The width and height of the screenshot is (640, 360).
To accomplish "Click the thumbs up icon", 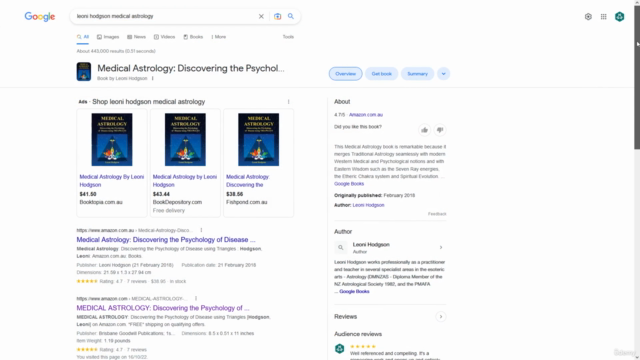I will (x=424, y=130).
